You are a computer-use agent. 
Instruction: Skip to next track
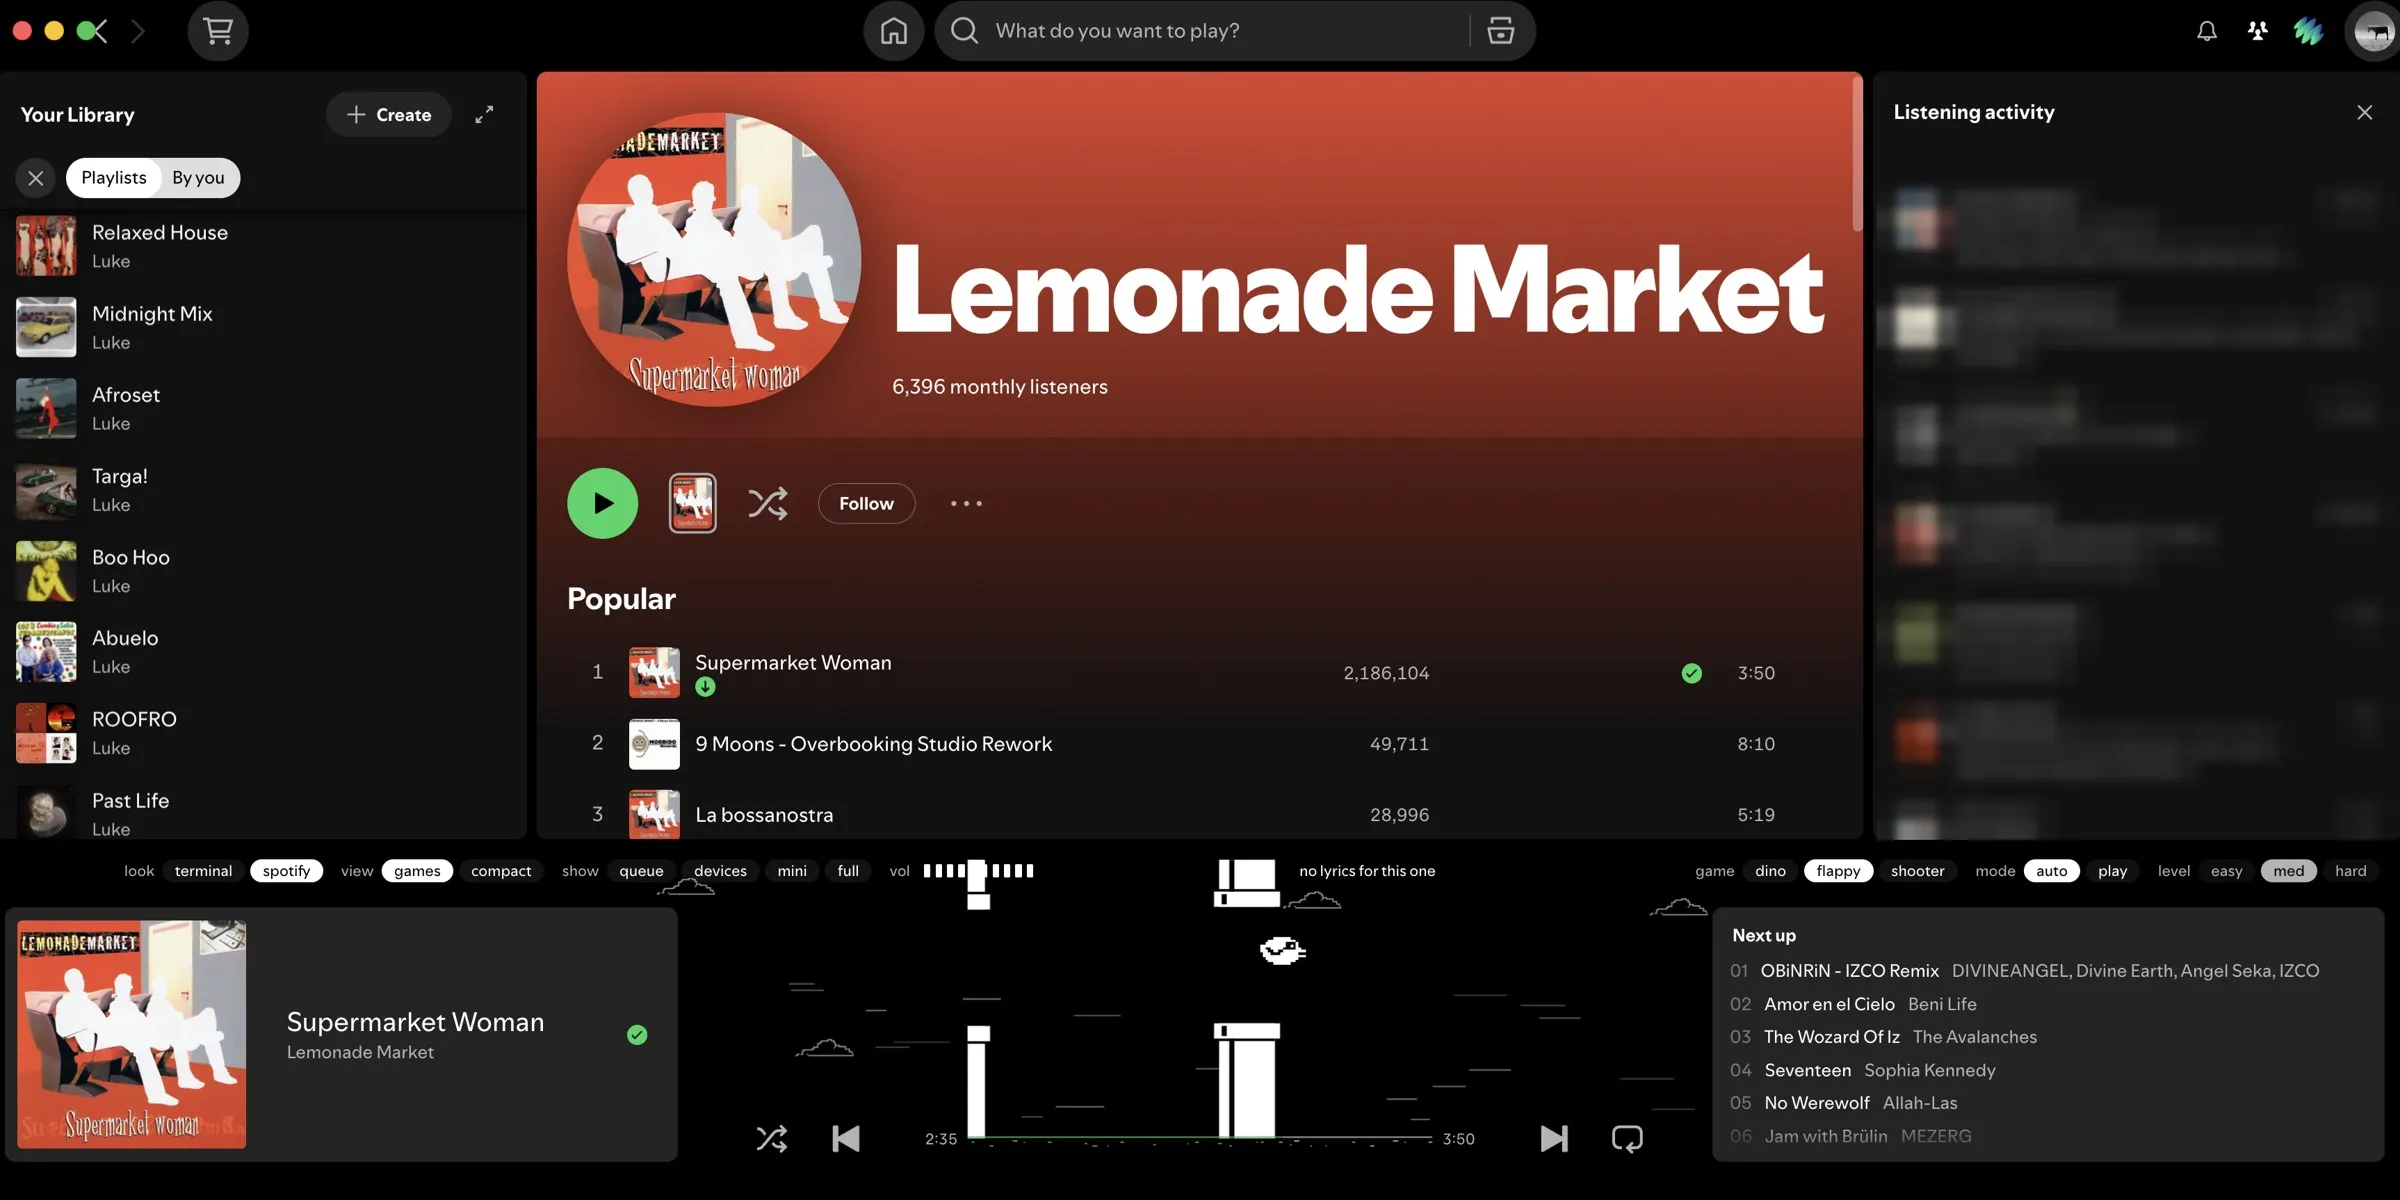click(x=1553, y=1138)
